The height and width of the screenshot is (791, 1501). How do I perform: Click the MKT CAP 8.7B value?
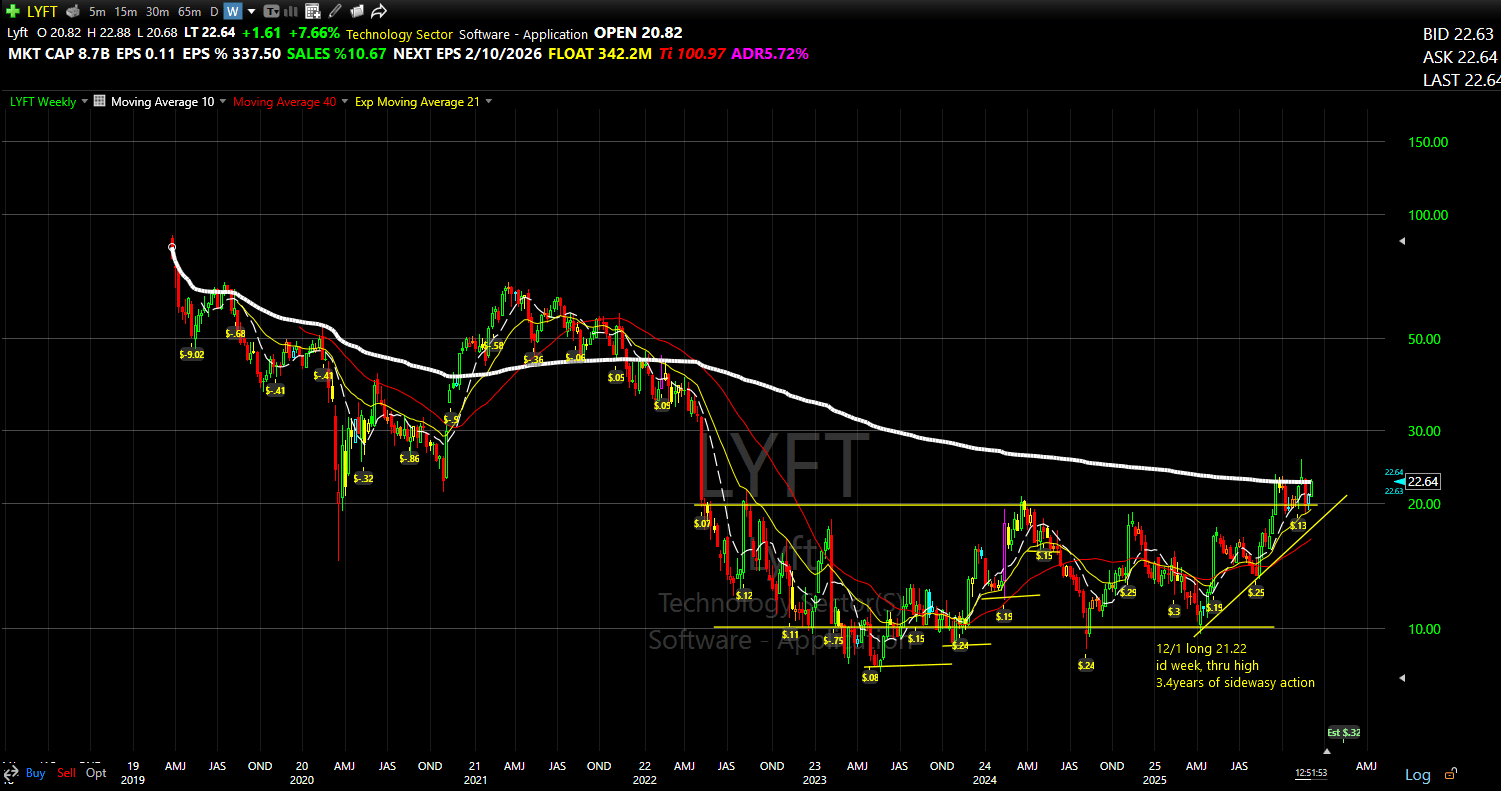[x=58, y=54]
